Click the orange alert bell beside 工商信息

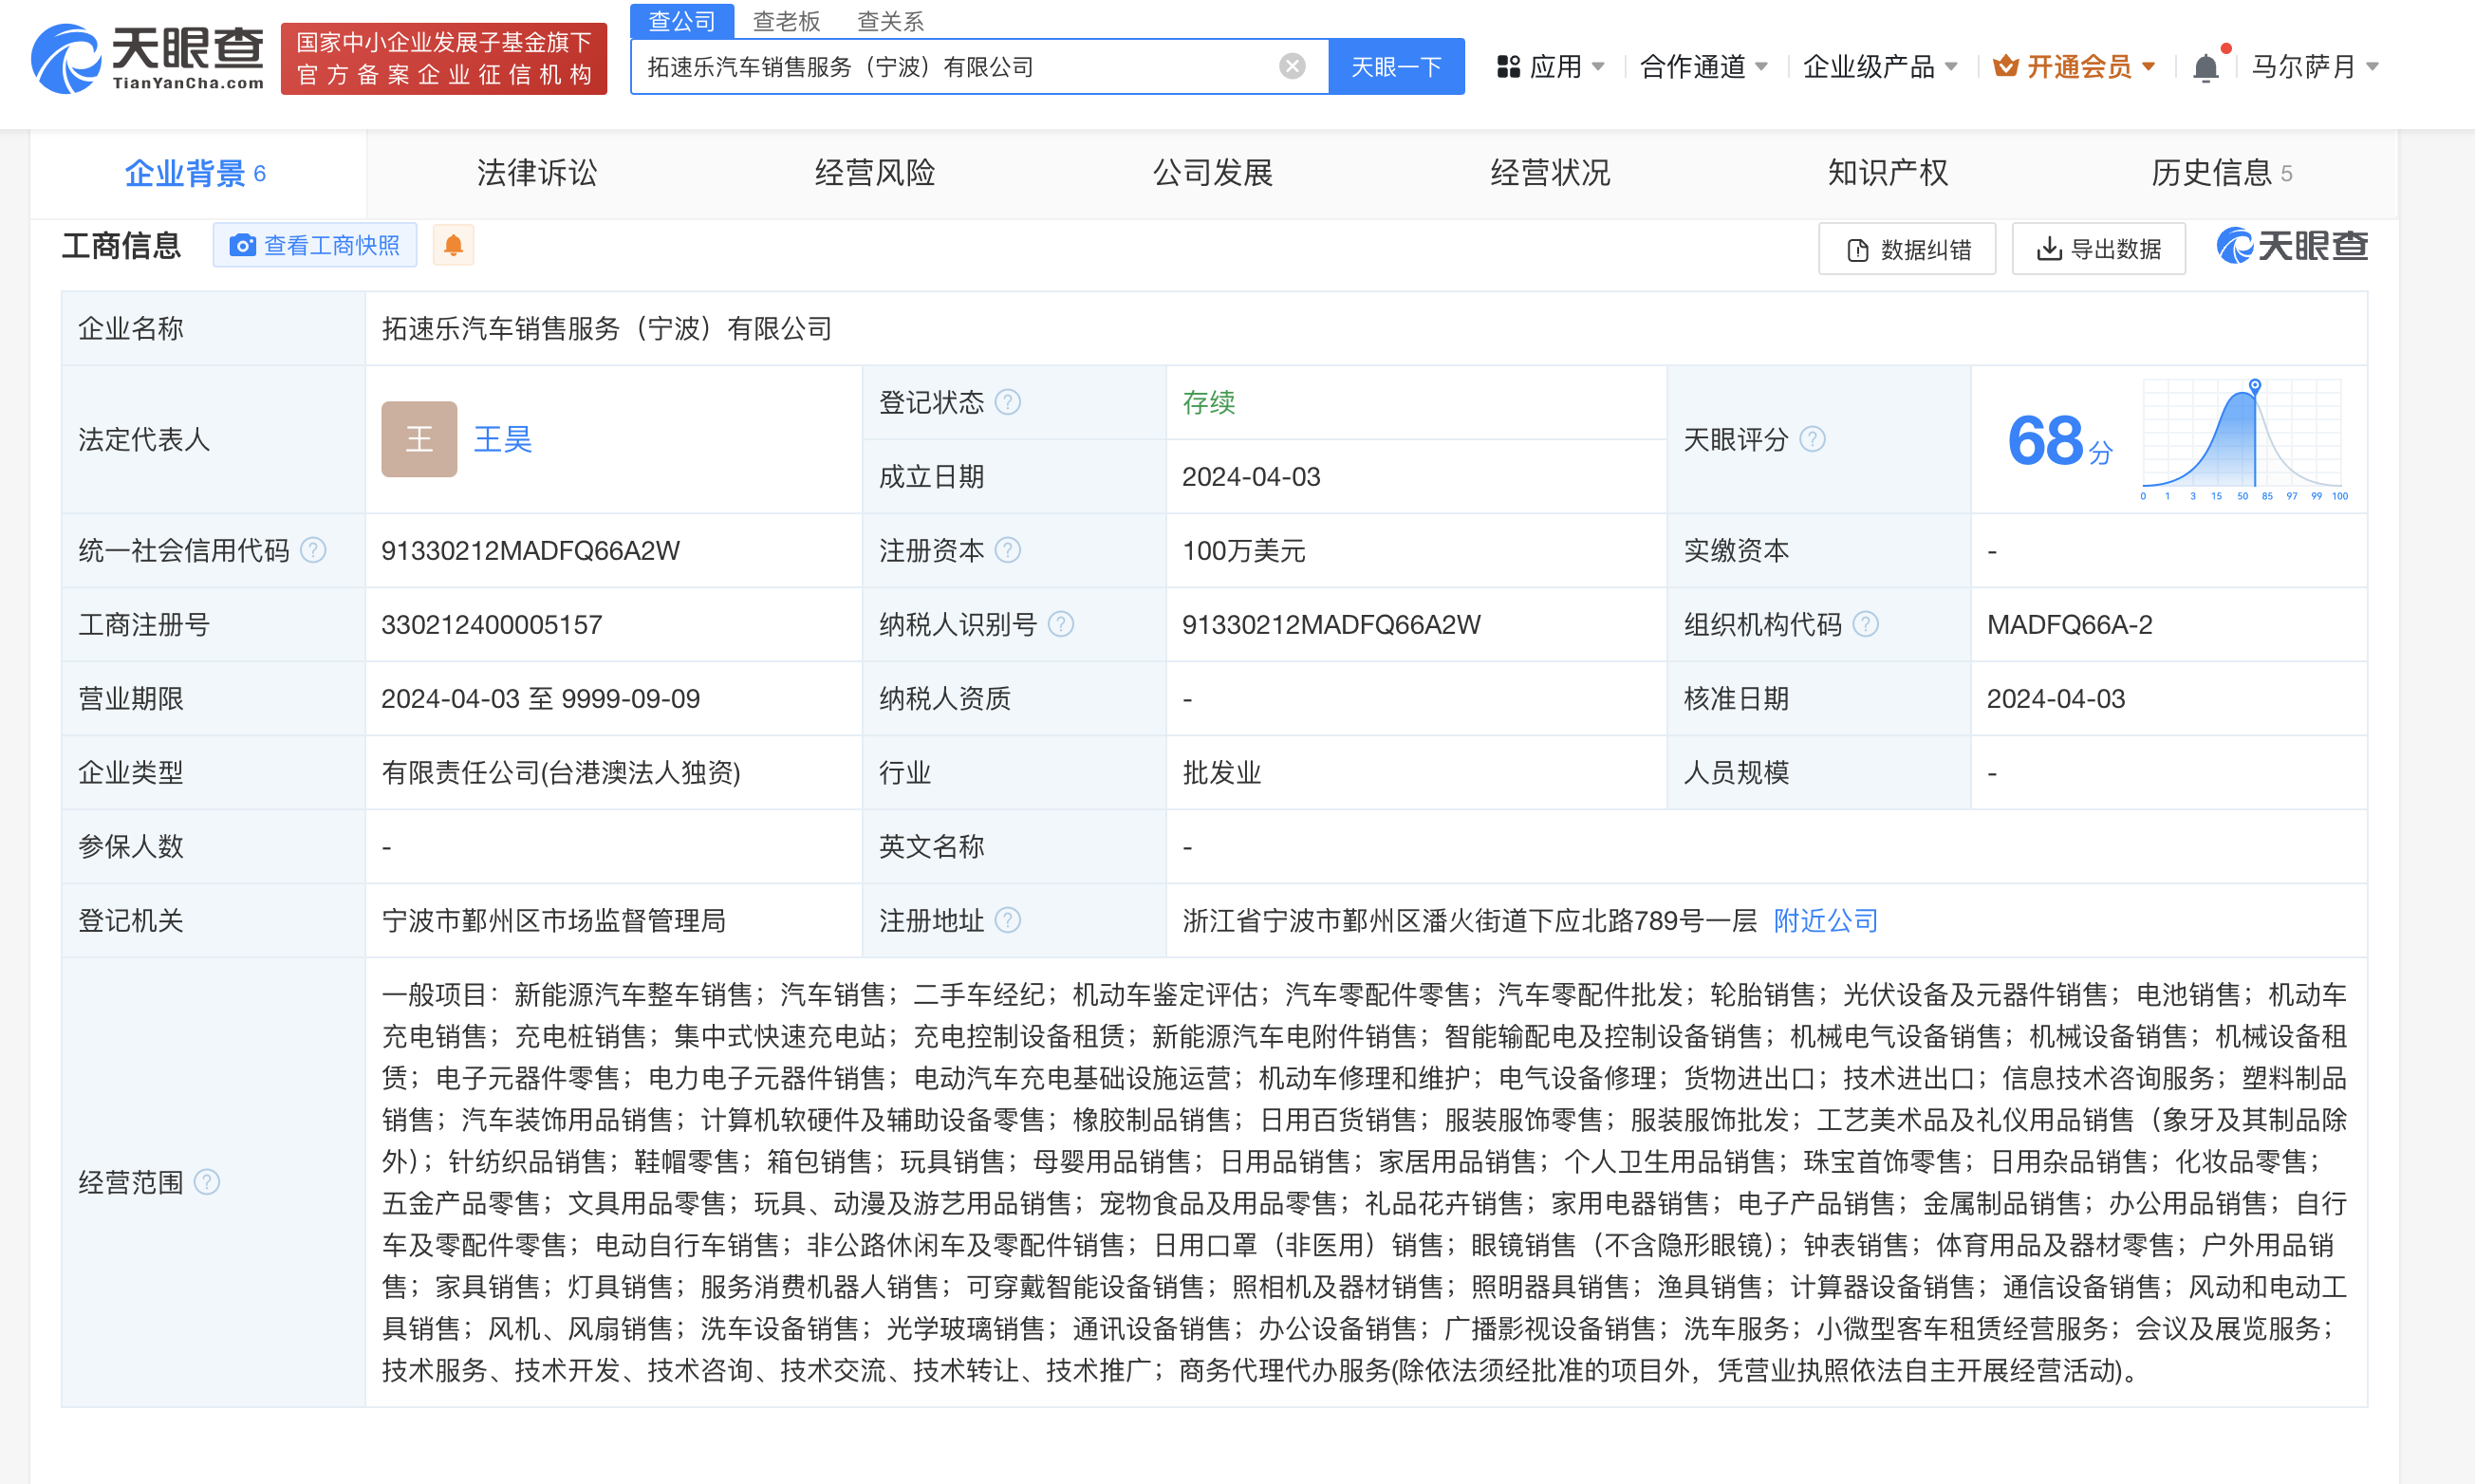tap(453, 245)
